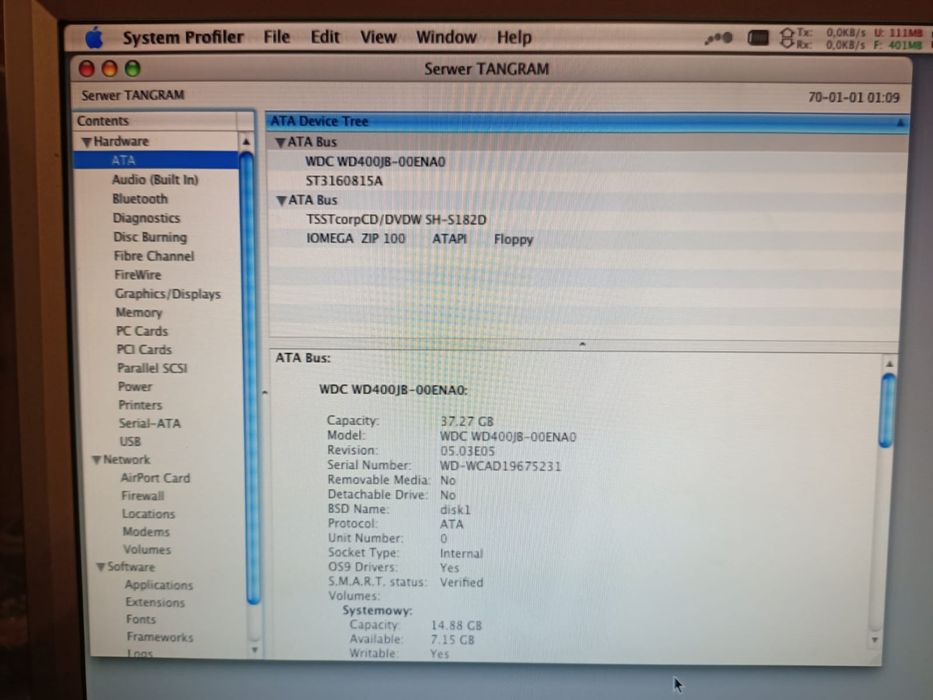The height and width of the screenshot is (700, 933).
Task: Select the WDC WD400JB-00ENA0 drive row
Action: 589,162
